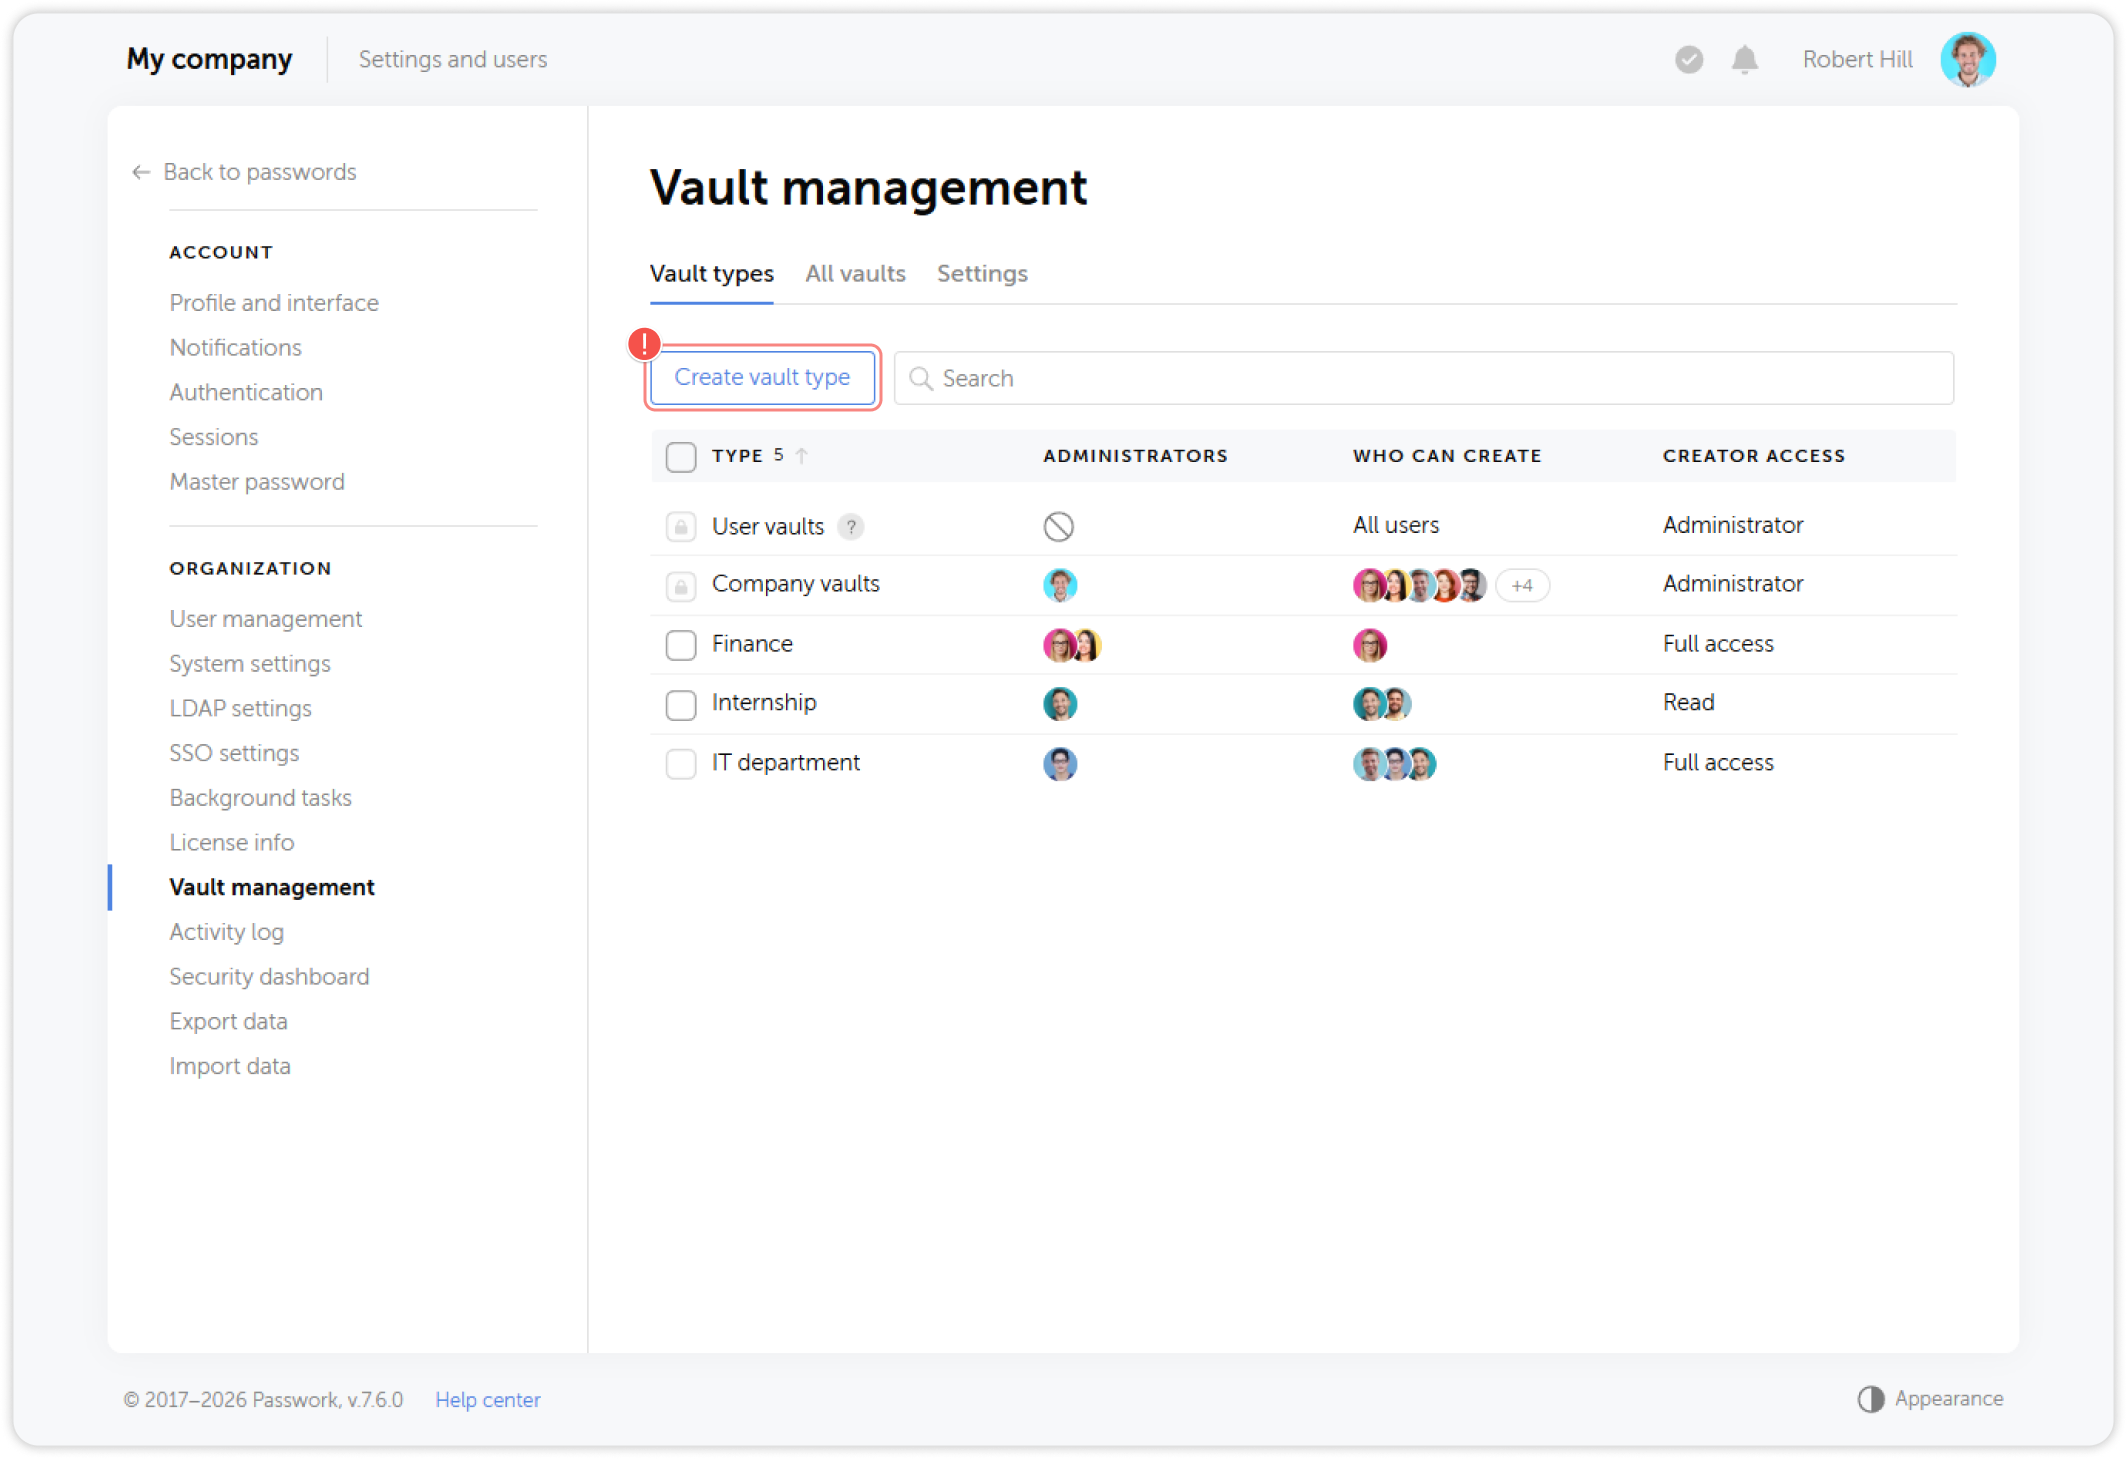Click administrator avatars in Finance row
This screenshot has width=2127, height=1459.
click(1071, 645)
